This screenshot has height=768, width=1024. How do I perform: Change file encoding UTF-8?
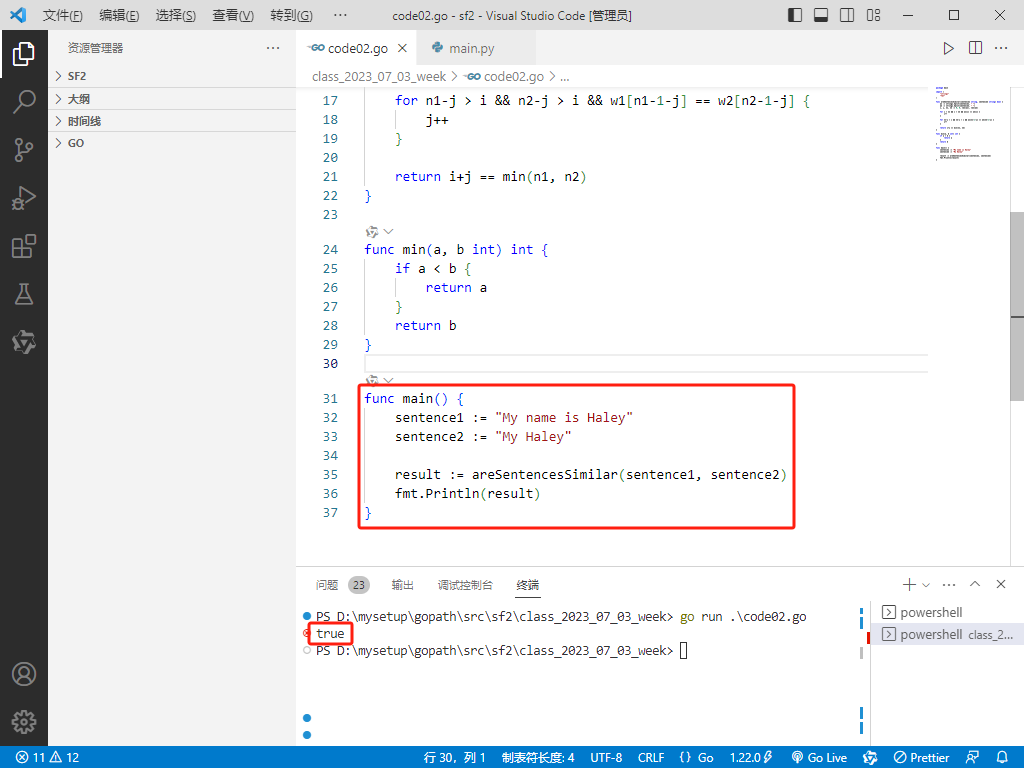606,757
